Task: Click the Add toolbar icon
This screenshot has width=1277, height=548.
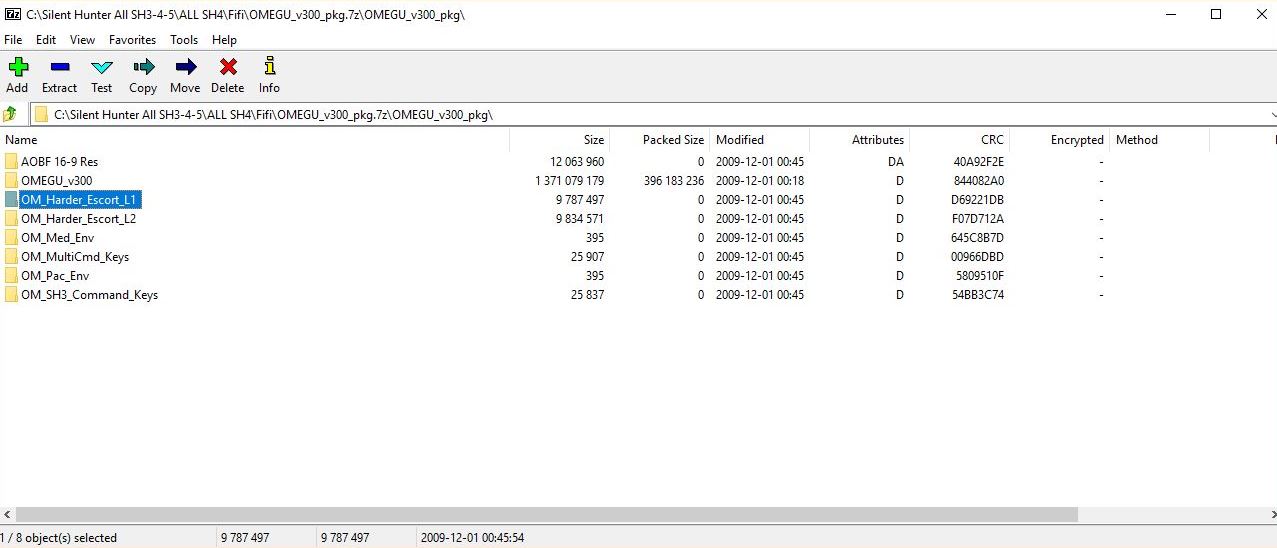Action: (x=17, y=67)
